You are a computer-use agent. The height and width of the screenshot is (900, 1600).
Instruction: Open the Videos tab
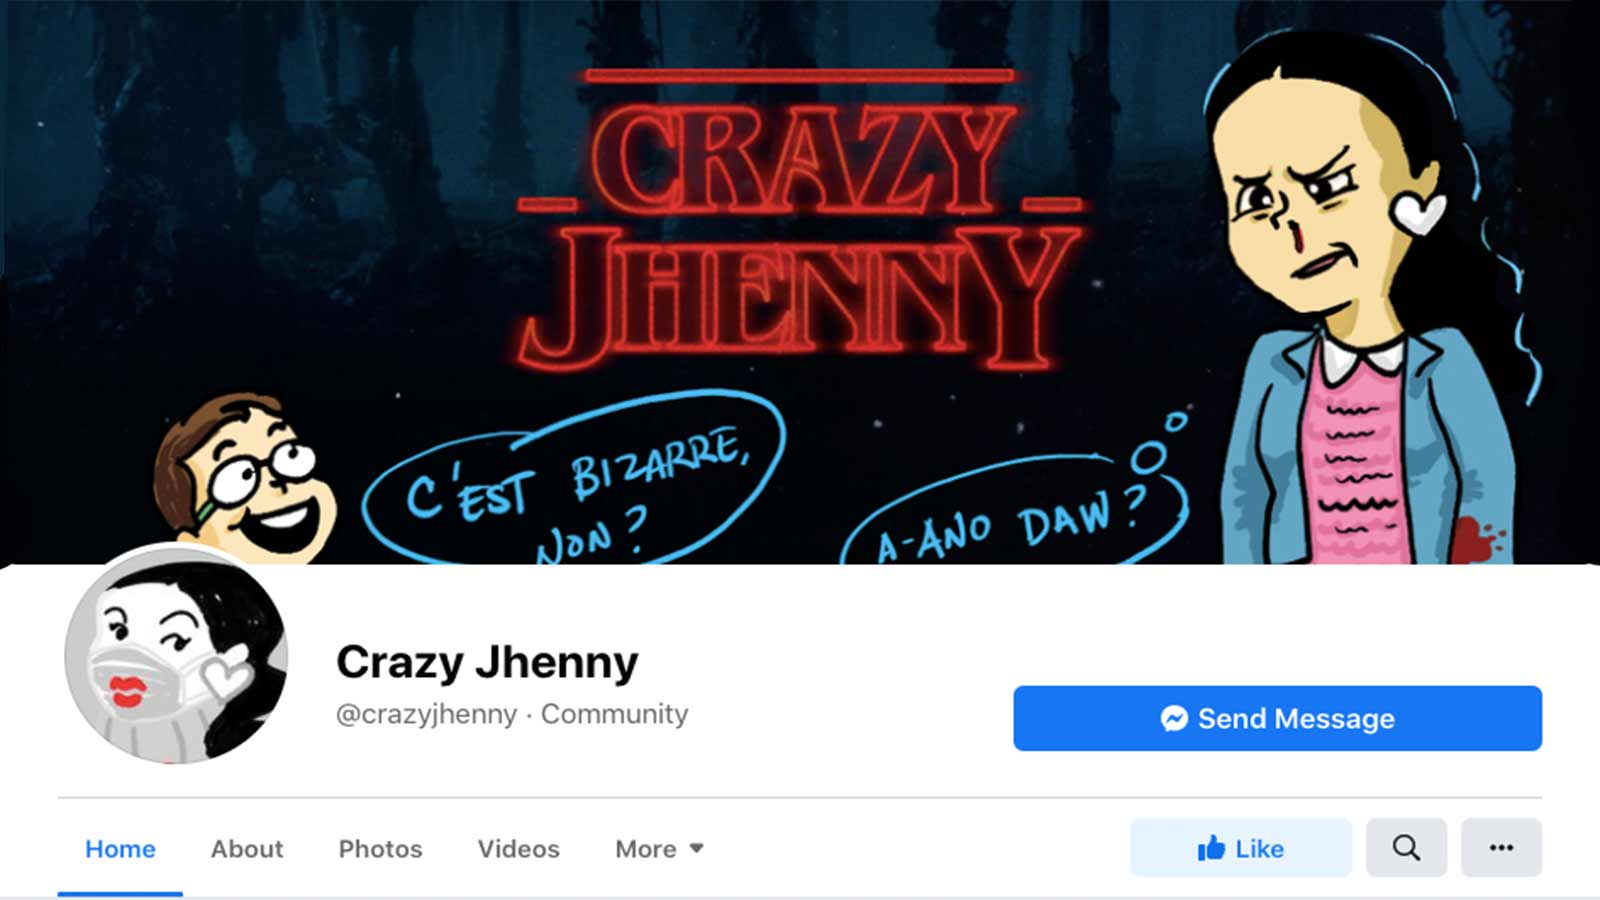point(518,848)
